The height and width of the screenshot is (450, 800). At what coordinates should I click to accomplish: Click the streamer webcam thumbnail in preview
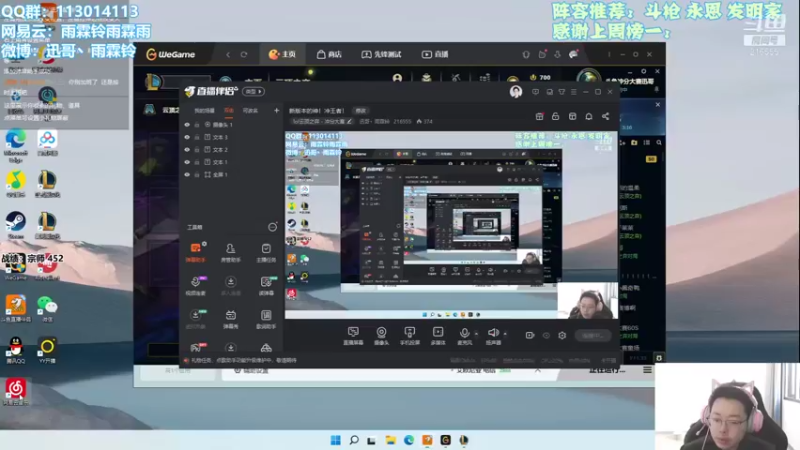tap(587, 301)
